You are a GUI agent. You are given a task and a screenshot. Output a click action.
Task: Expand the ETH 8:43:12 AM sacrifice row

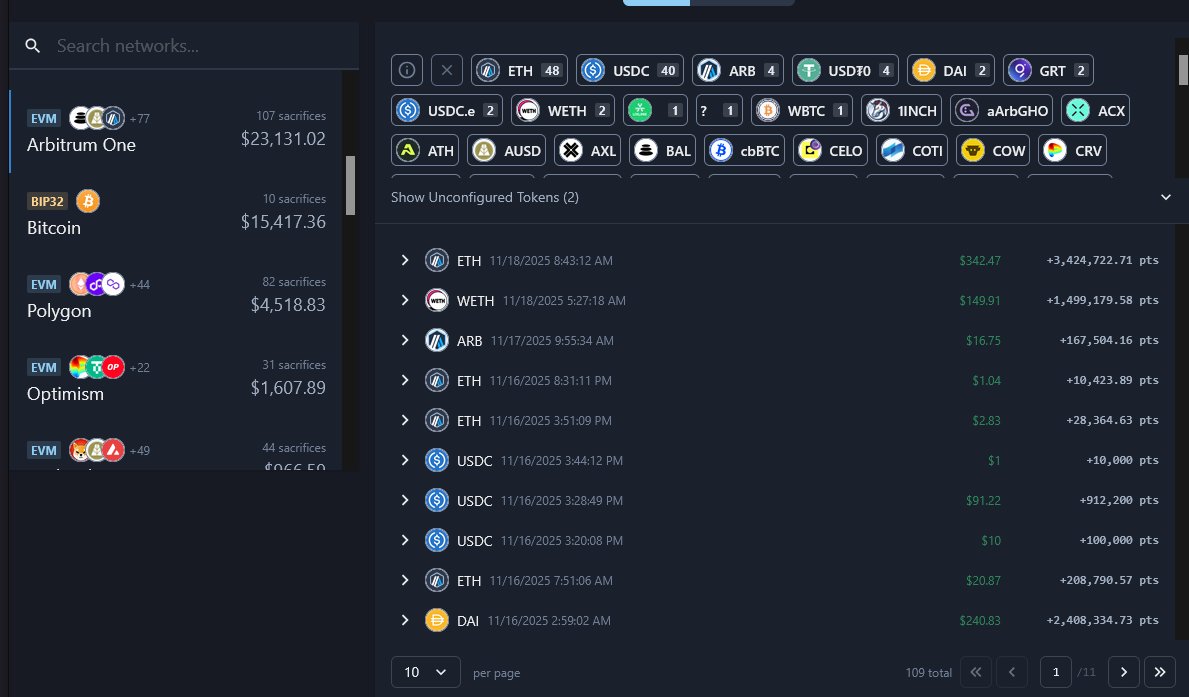(x=405, y=260)
